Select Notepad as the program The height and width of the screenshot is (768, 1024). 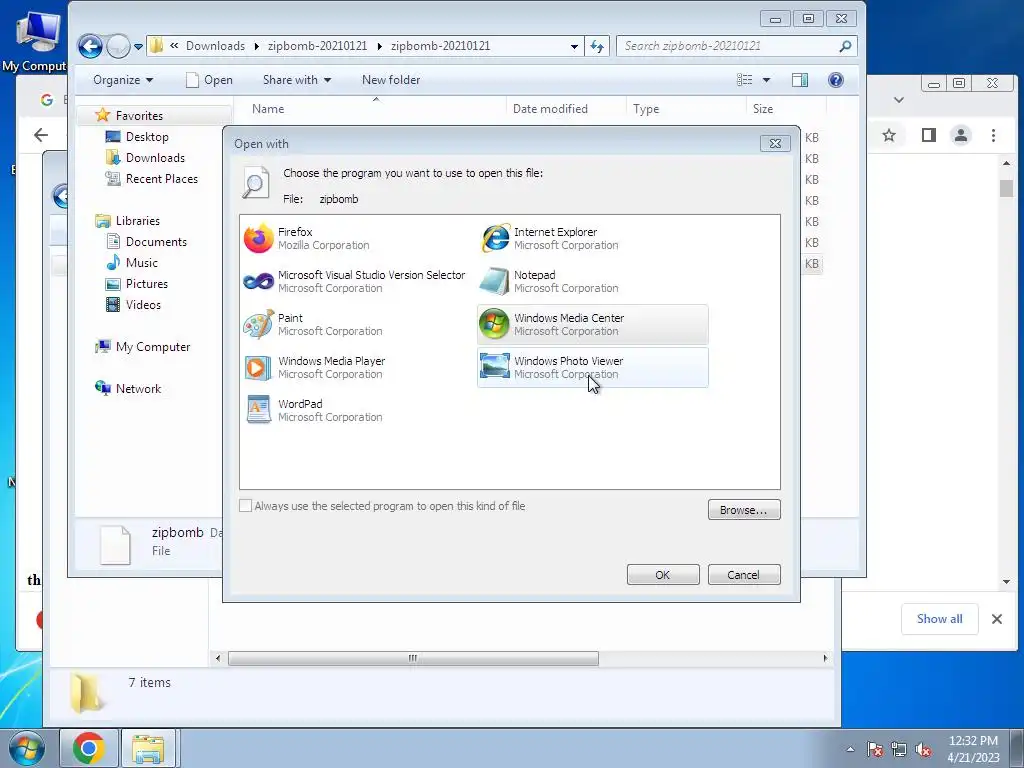[x=592, y=281]
